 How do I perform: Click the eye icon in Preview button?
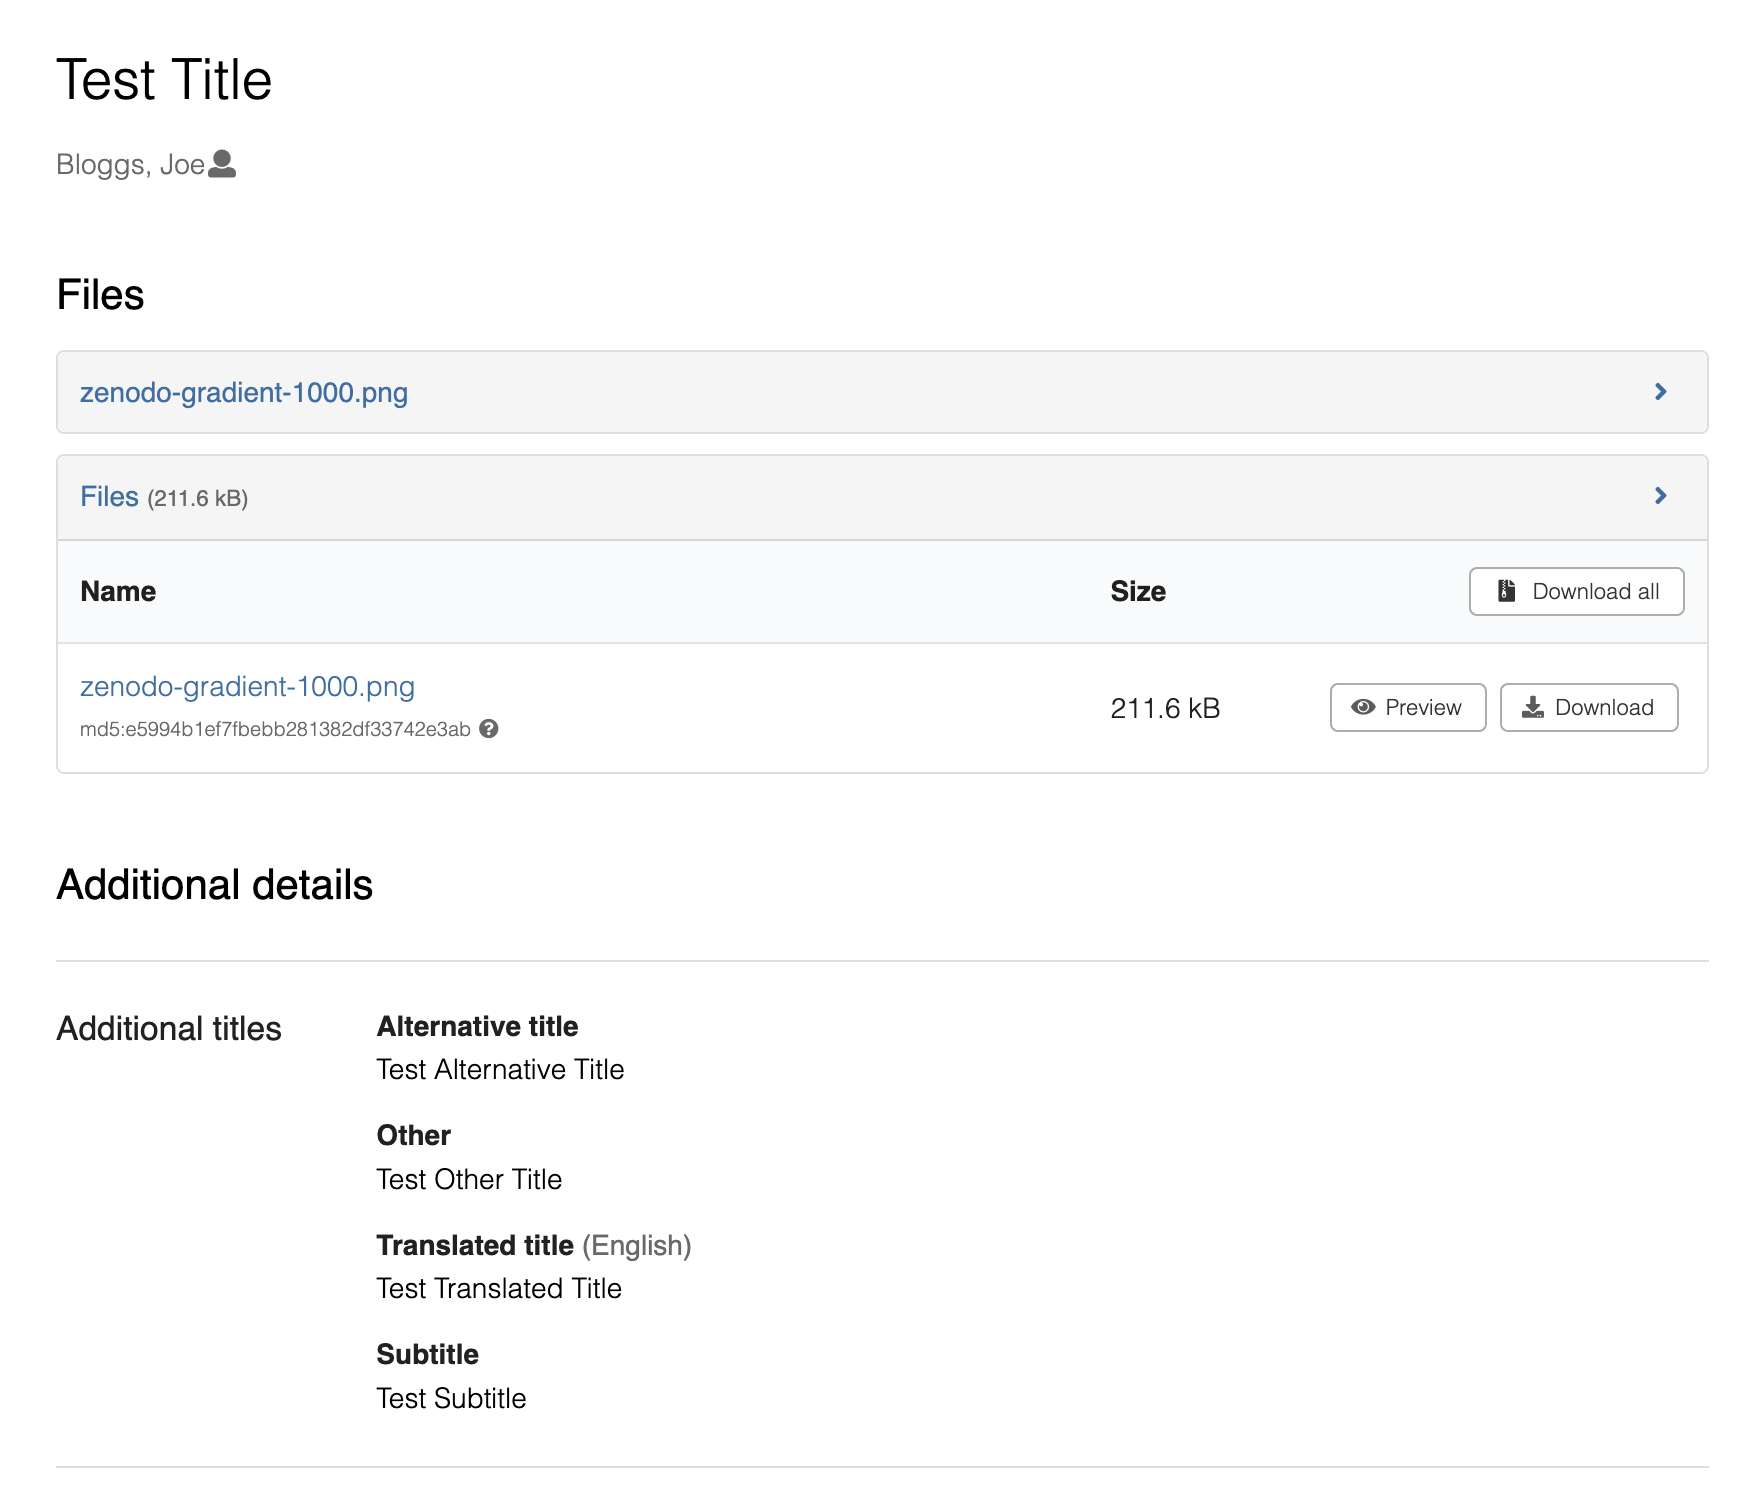pyautogui.click(x=1363, y=707)
